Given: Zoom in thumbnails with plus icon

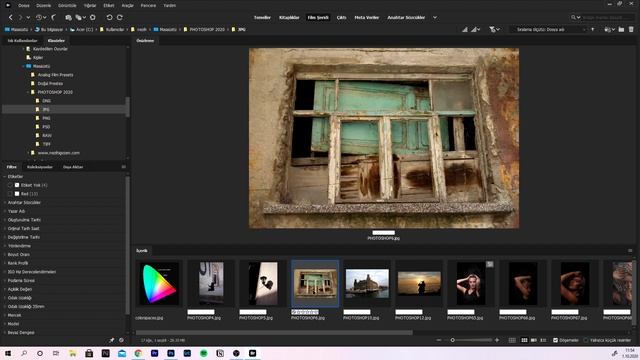Looking at the screenshot, I should point(497,340).
